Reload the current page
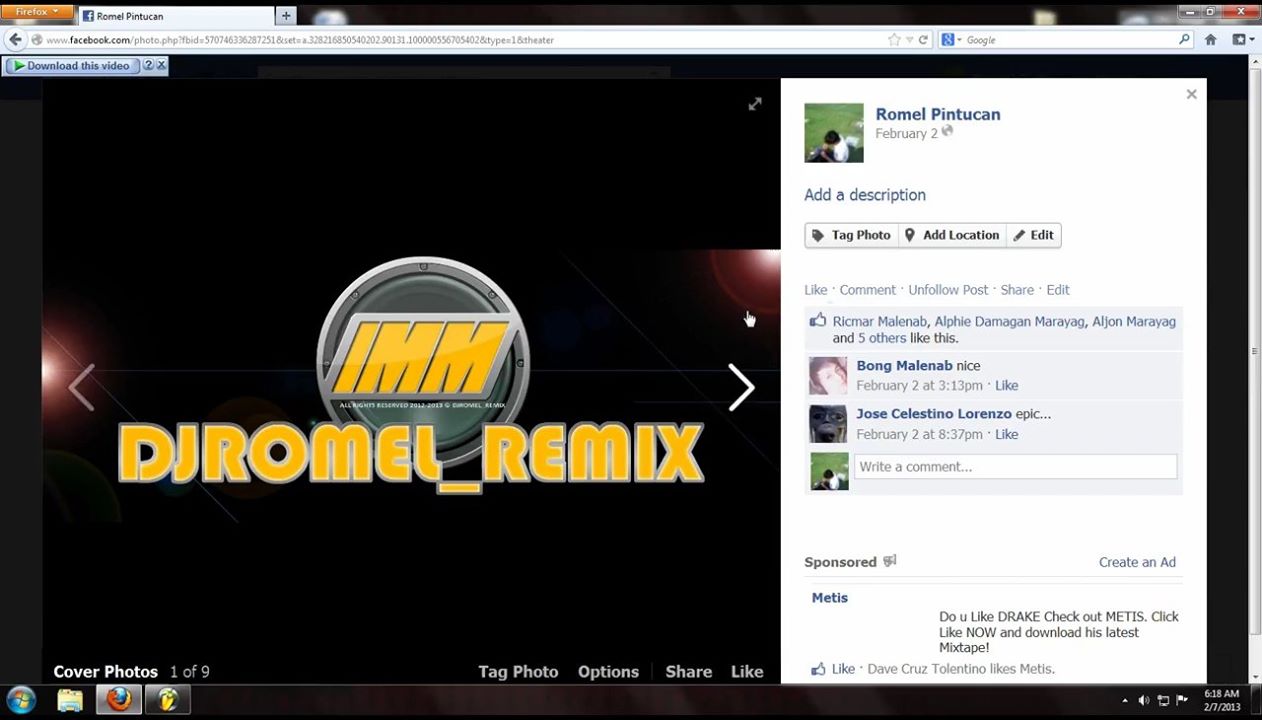 click(x=923, y=40)
